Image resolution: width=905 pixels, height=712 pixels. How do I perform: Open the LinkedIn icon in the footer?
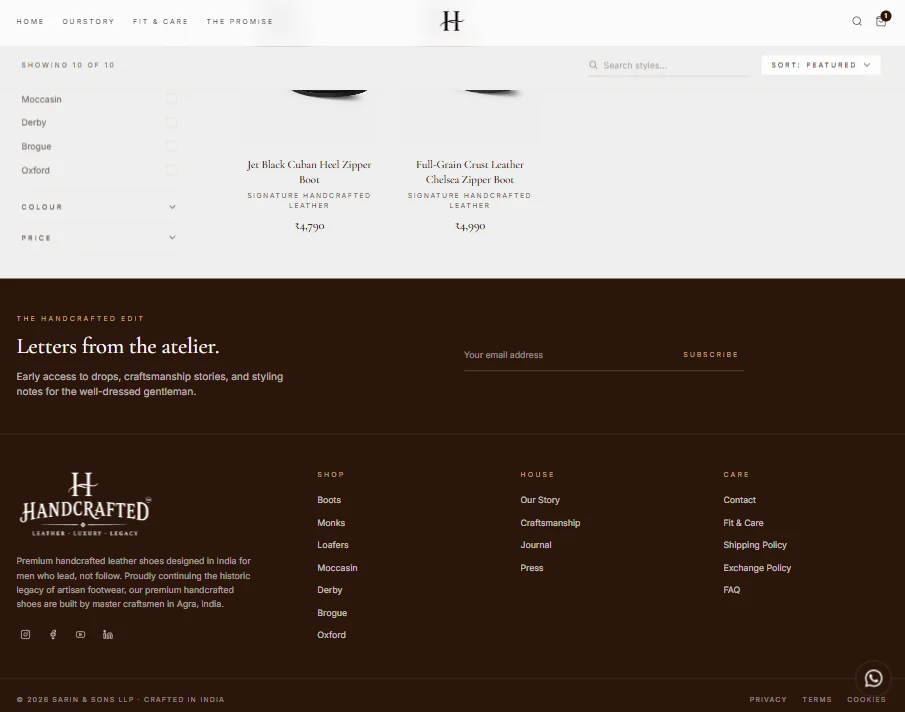(108, 635)
